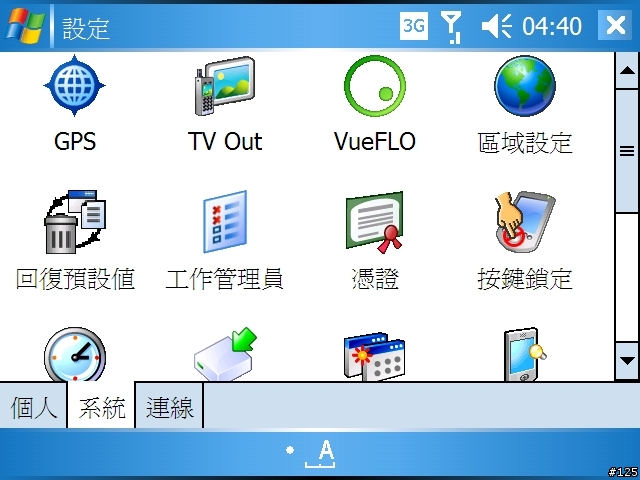Launch the VueFLO settings applet
The height and width of the screenshot is (480, 640).
click(x=375, y=86)
